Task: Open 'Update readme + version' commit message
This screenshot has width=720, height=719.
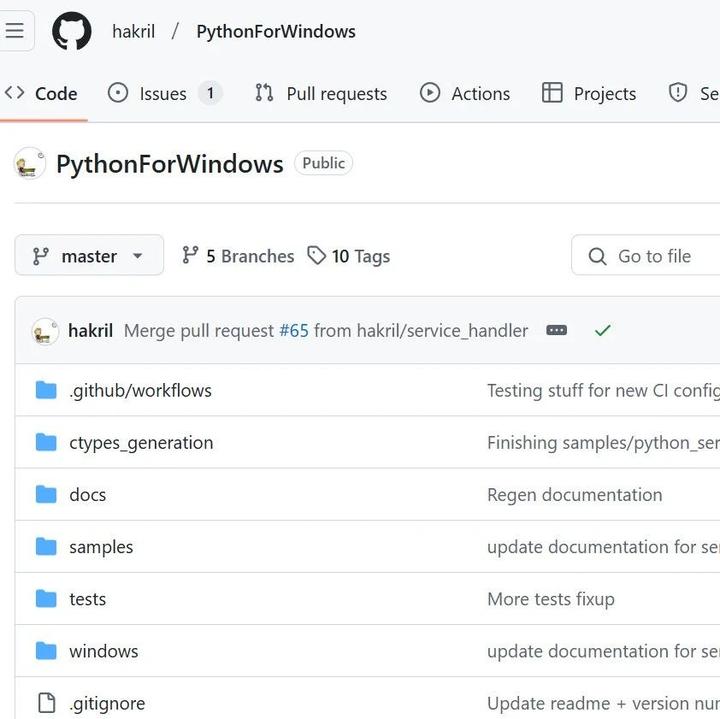Action: tap(603, 704)
